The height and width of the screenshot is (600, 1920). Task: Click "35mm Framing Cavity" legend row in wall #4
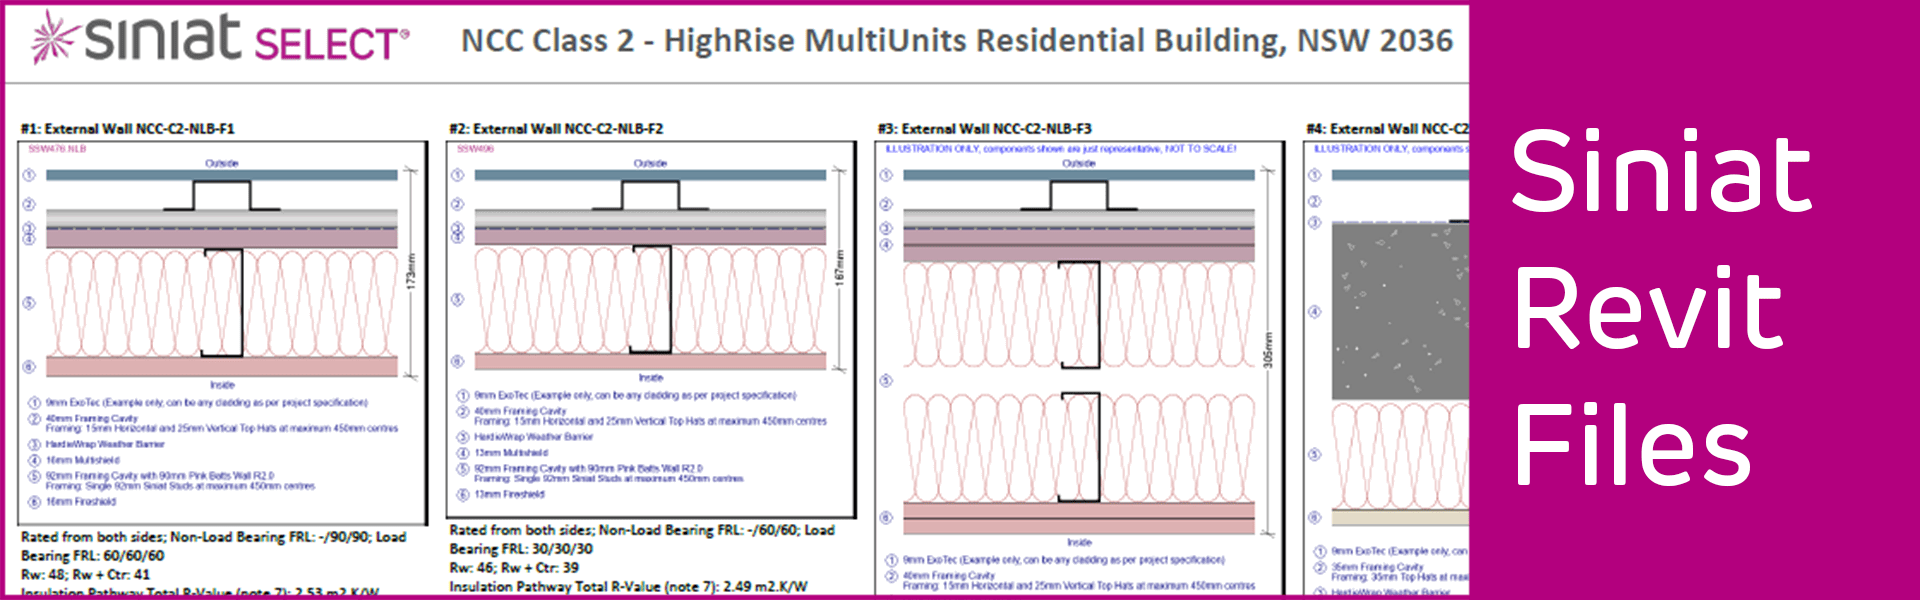tap(1391, 572)
